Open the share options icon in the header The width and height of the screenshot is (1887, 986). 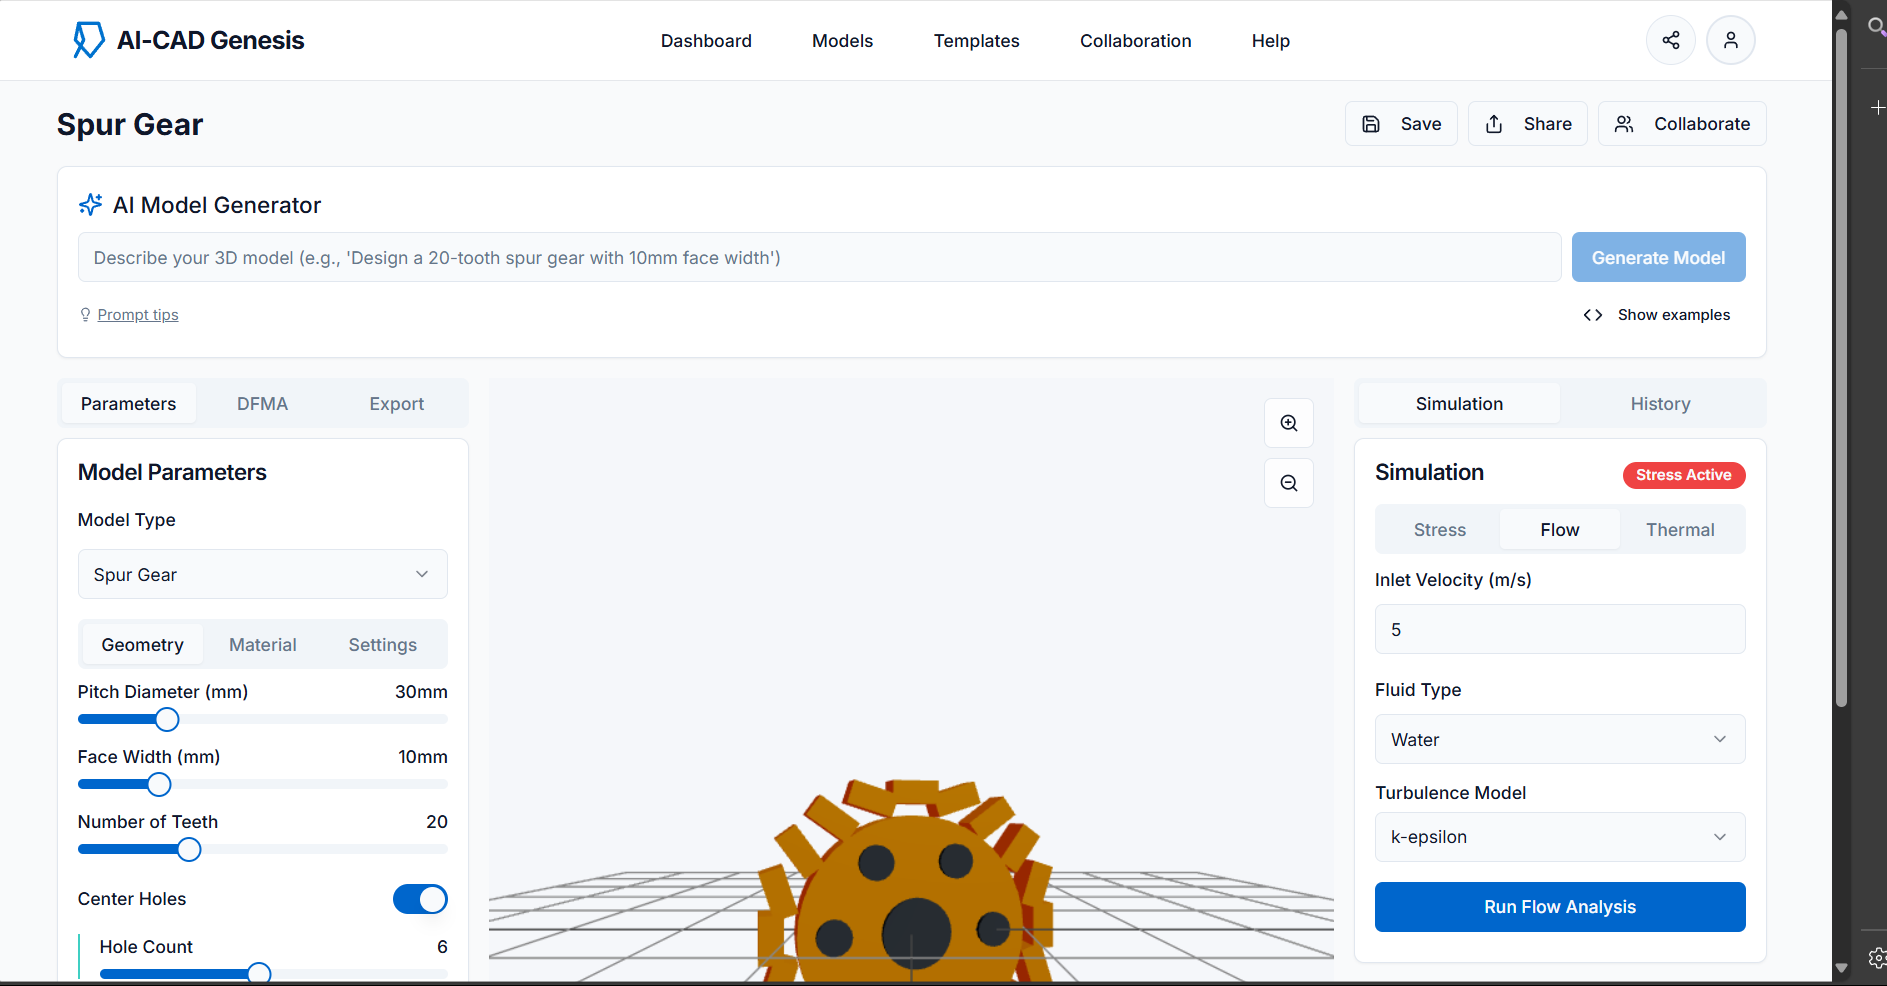pos(1670,40)
